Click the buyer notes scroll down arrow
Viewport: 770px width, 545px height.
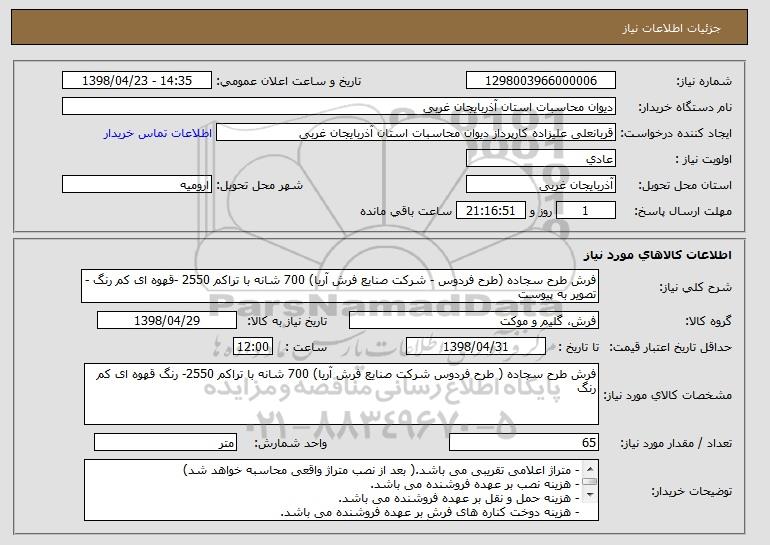pyautogui.click(x=590, y=494)
